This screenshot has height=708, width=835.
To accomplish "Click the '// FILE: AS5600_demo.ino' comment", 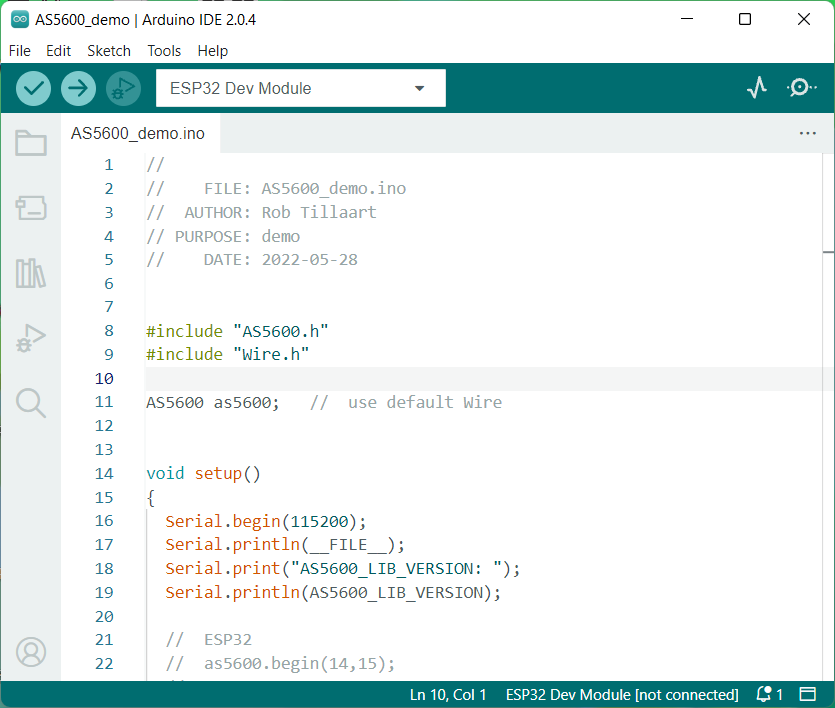I will click(x=276, y=188).
